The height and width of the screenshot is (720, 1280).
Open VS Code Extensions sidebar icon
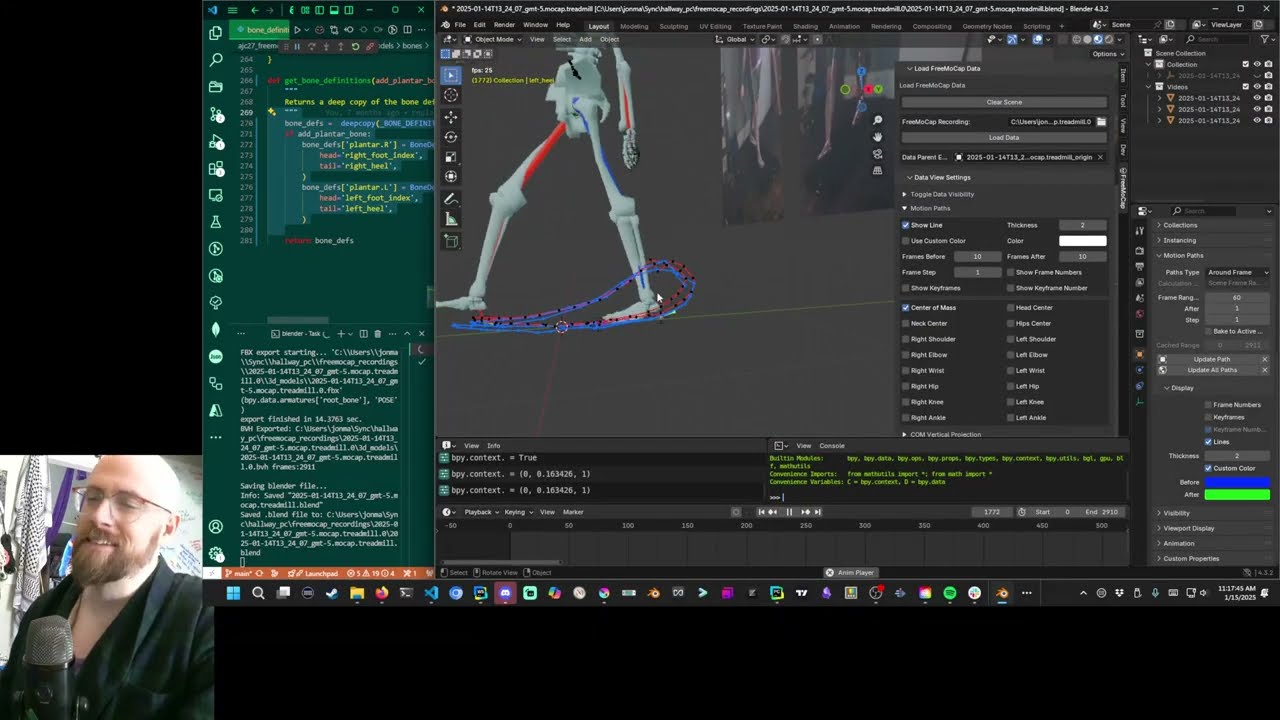click(x=216, y=168)
